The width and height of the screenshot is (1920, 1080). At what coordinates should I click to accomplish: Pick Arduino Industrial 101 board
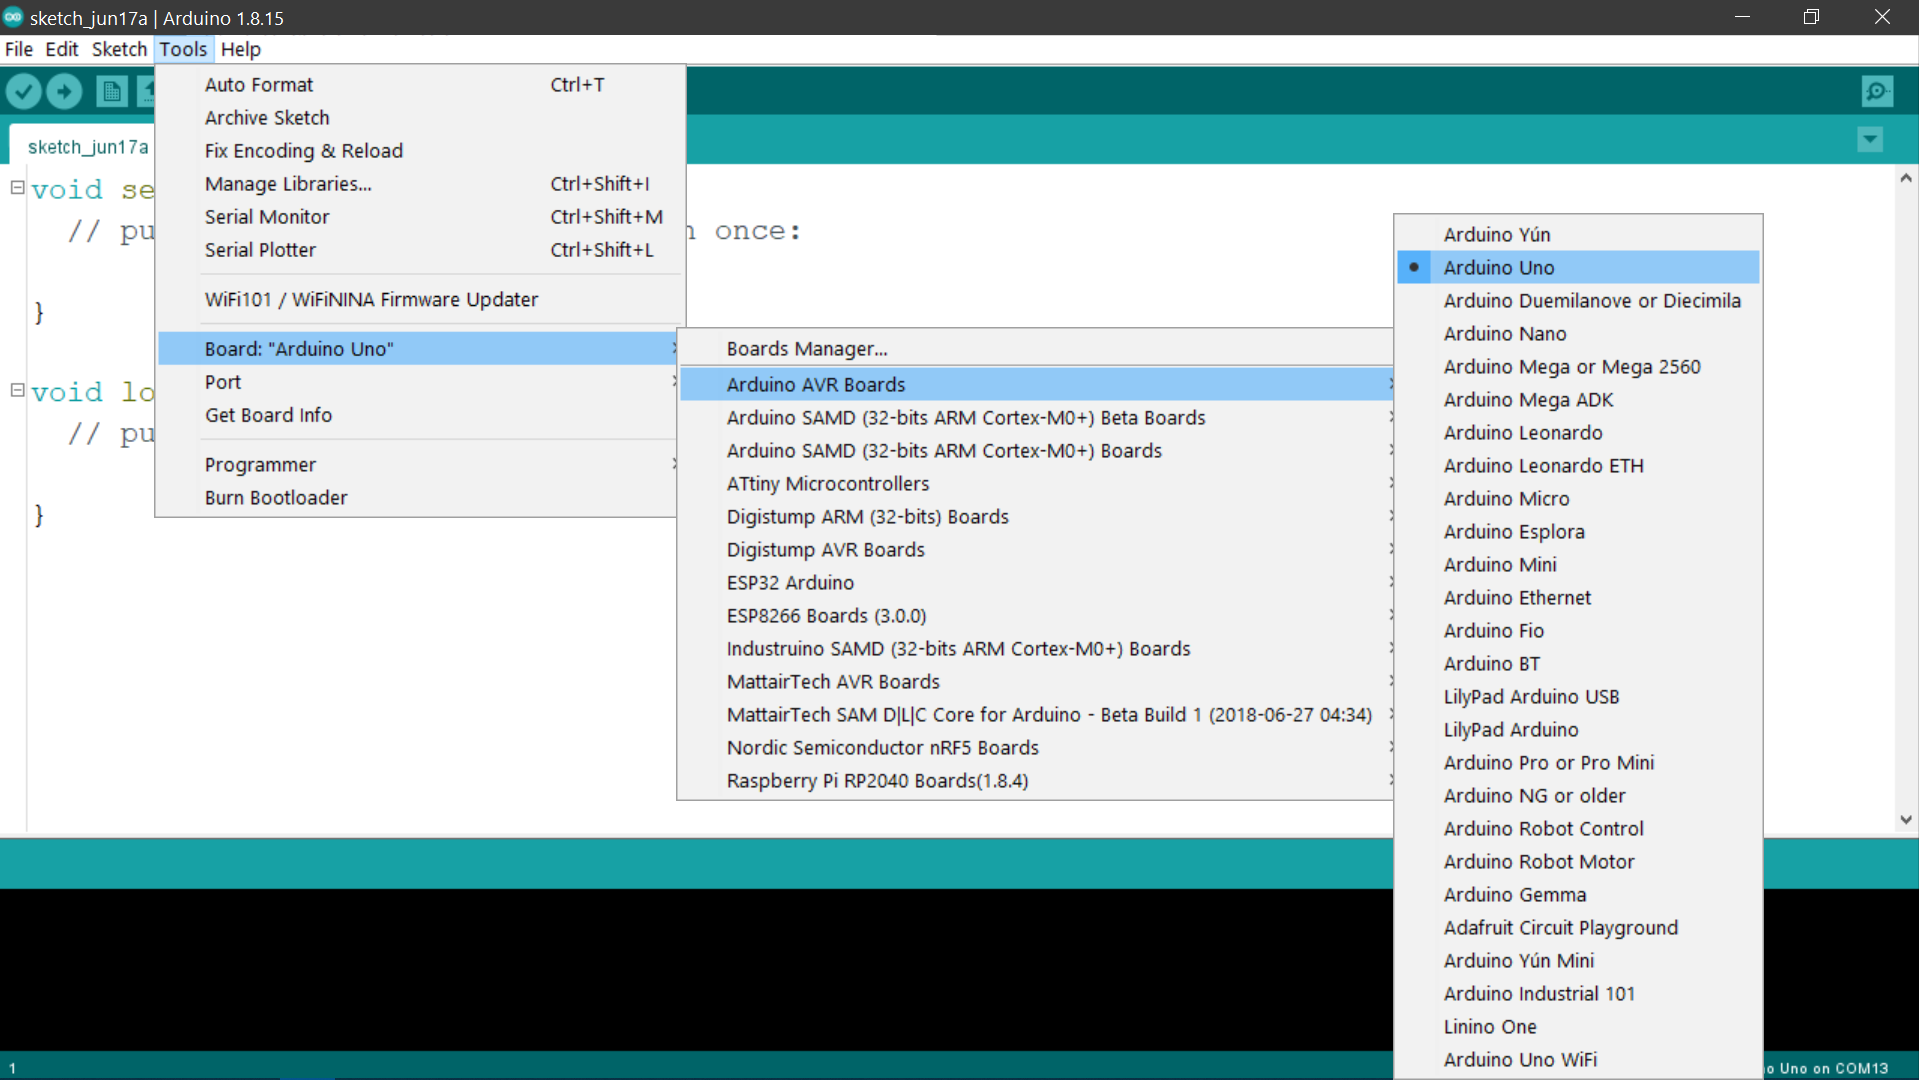click(1578, 993)
